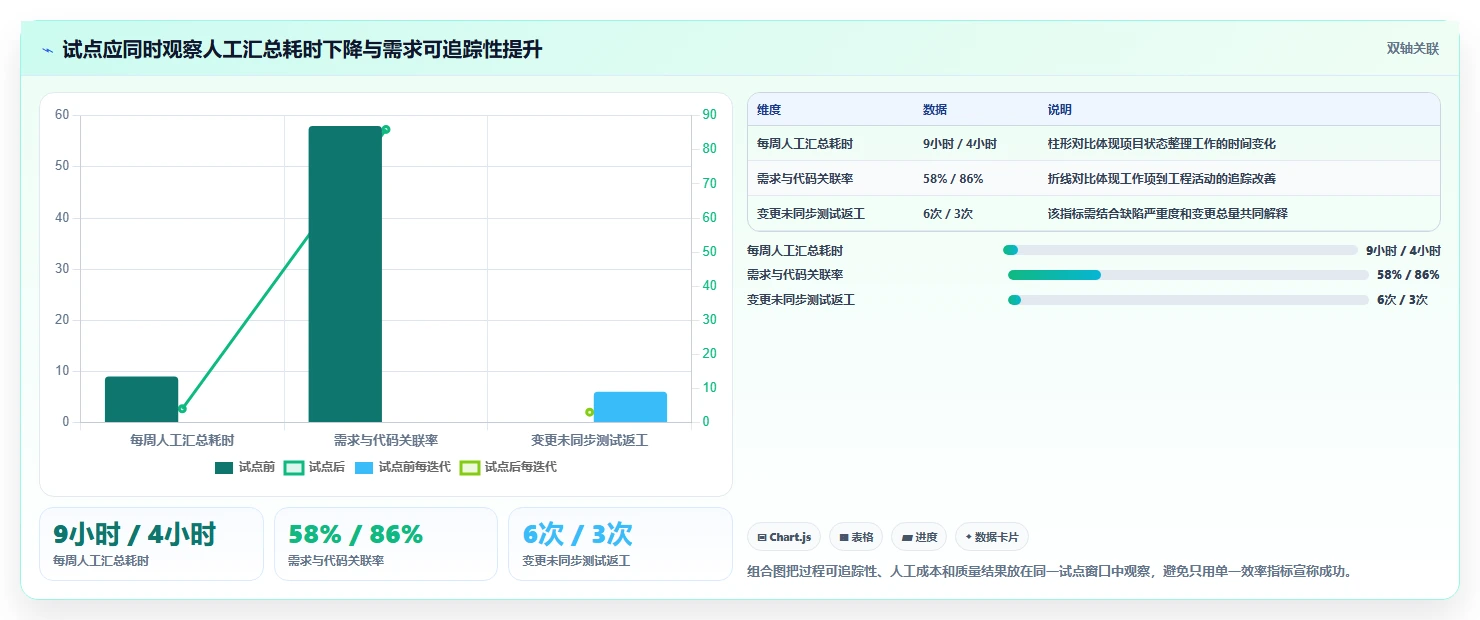Image resolution: width=1480 pixels, height=620 pixels.
Task: Click the 每周人工汇总耗时 dark green bar
Action: [141, 399]
